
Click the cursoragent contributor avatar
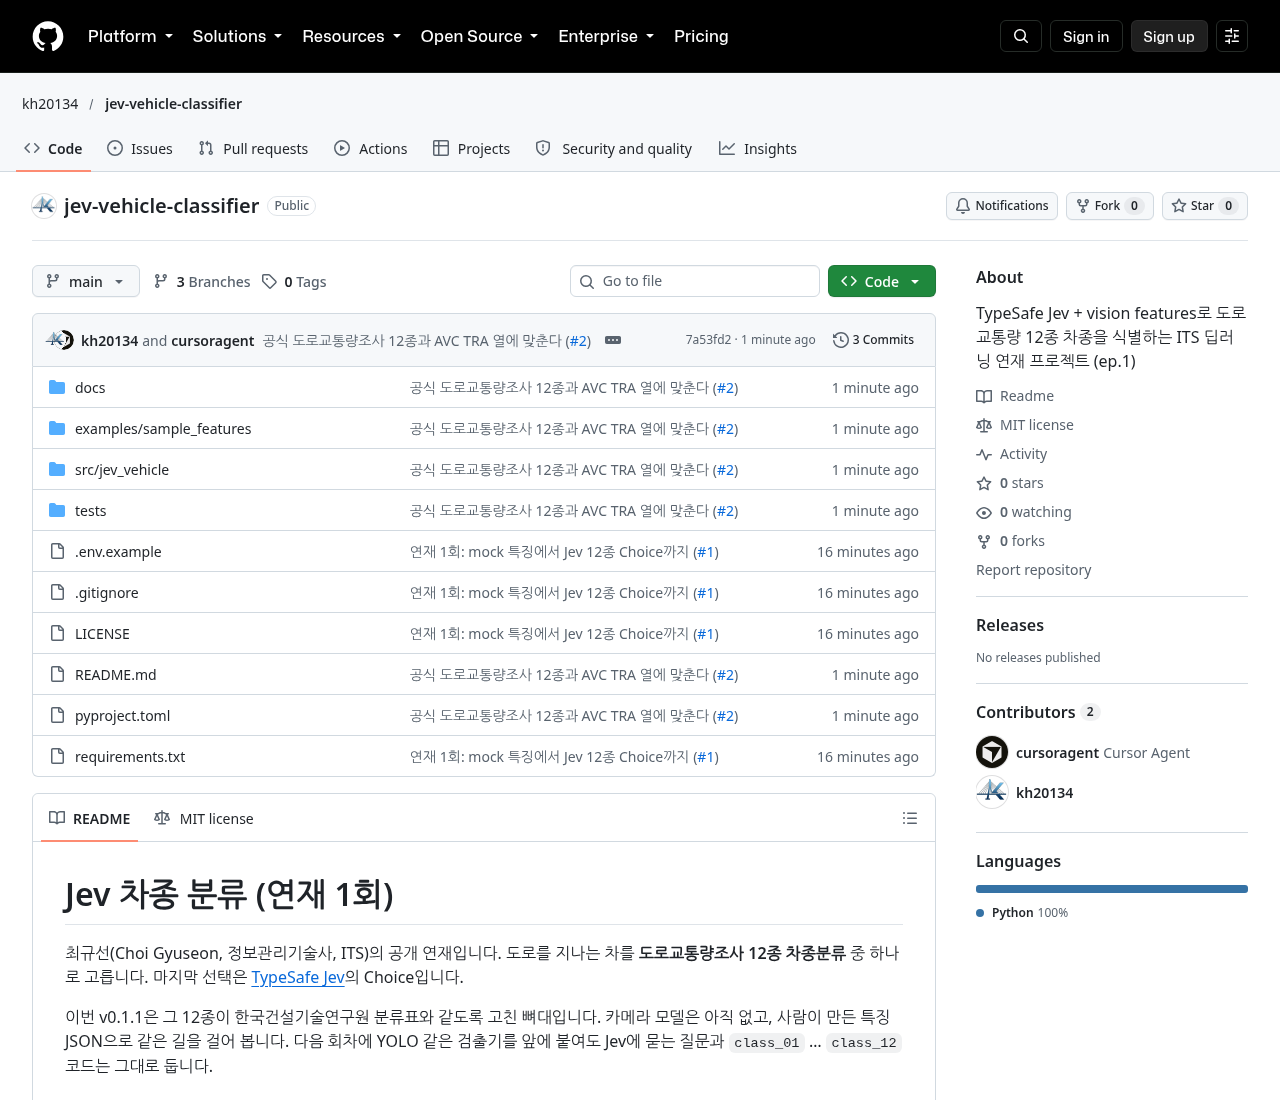coord(992,752)
